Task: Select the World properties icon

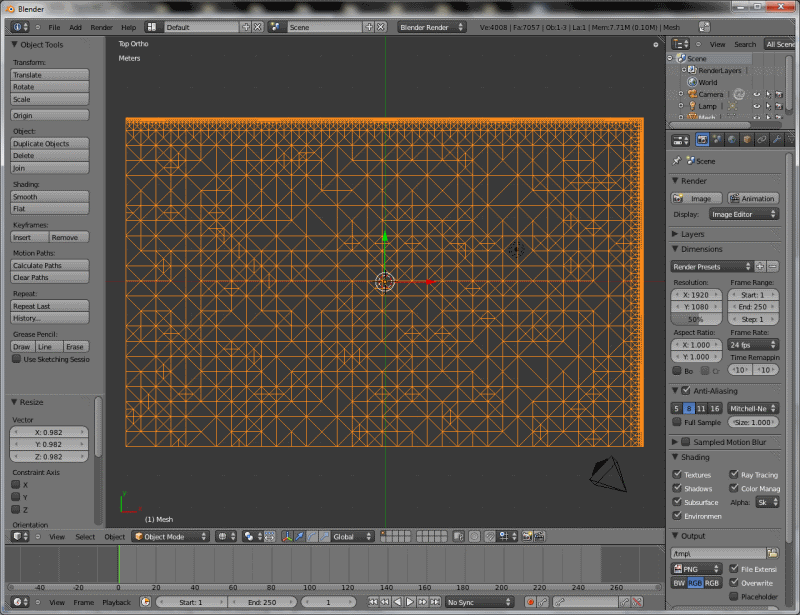Action: (x=734, y=139)
